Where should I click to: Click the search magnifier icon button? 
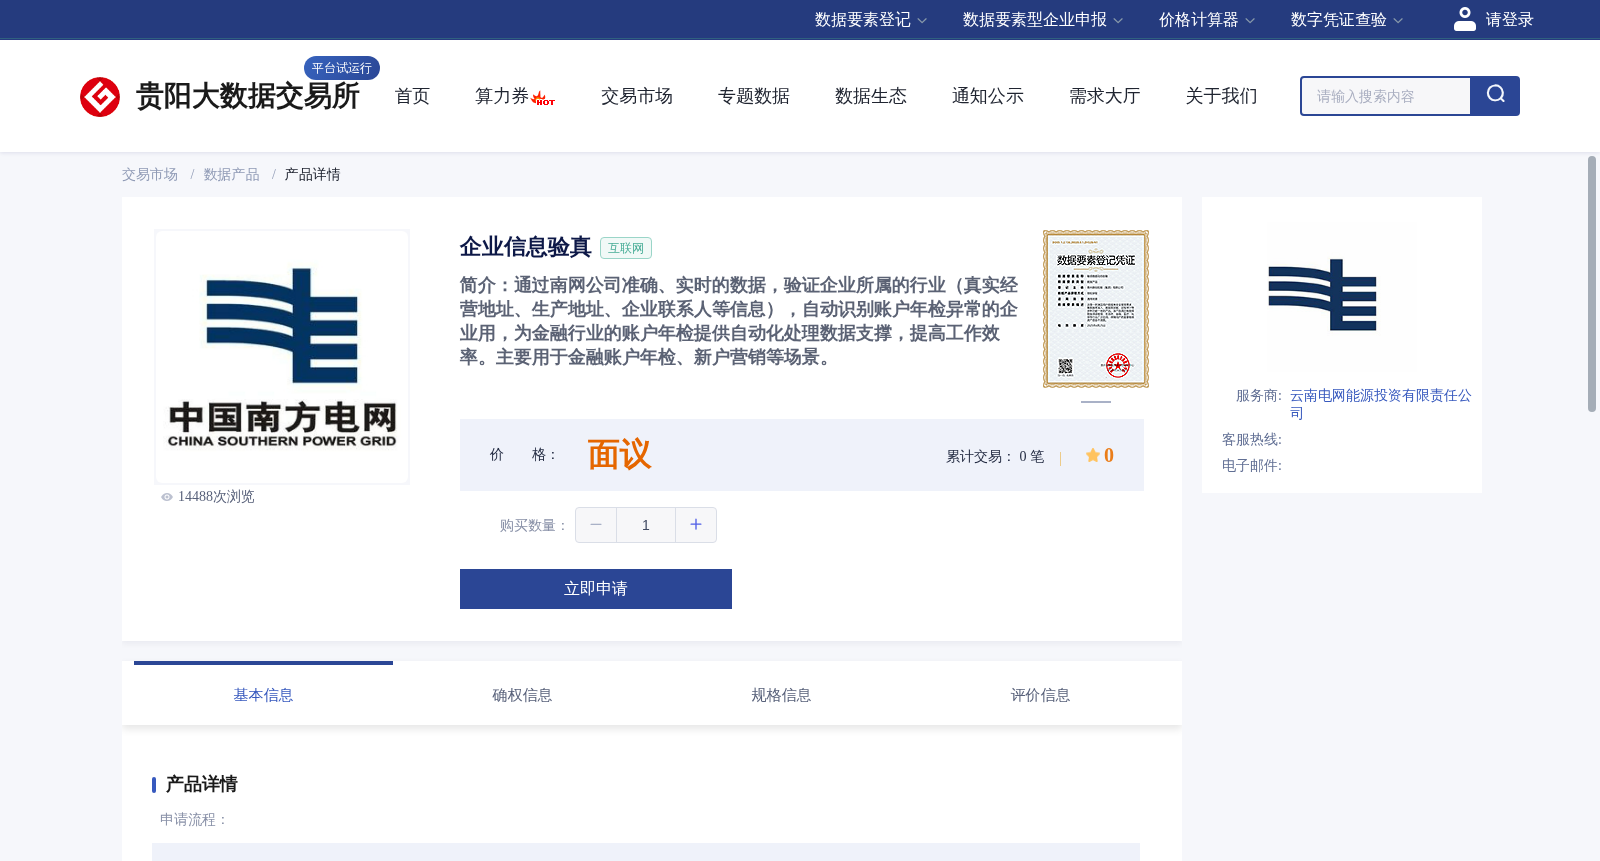pos(1495,96)
